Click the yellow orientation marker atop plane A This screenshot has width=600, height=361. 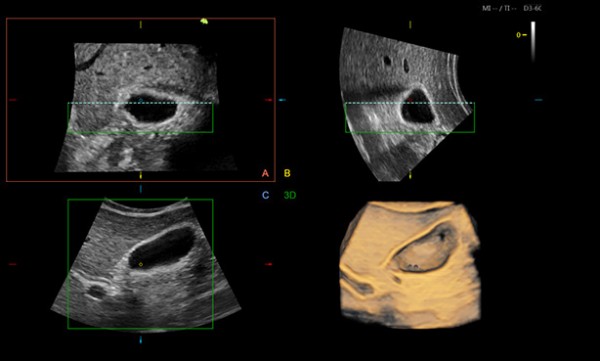coord(204,21)
